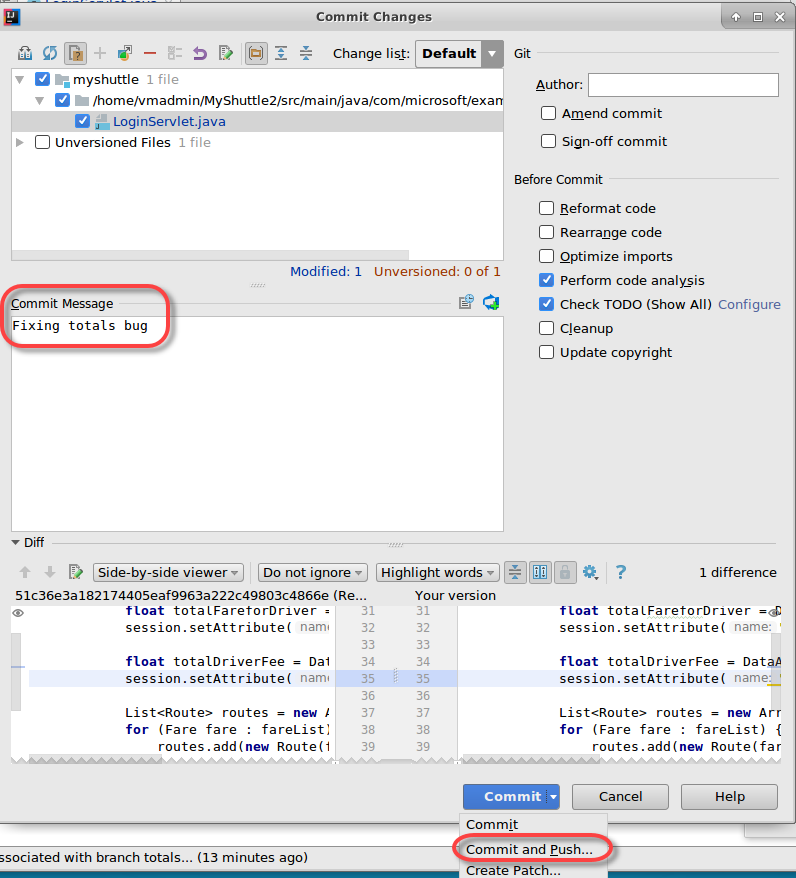Screen dimensions: 796x878
Task: Enable the Amend commit checkbox
Action: 549,113
